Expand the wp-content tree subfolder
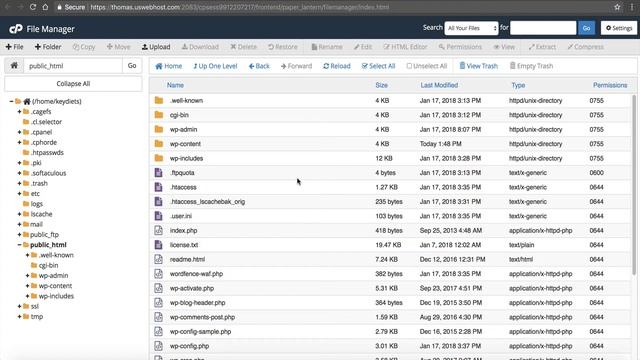The image size is (640, 360). click(x=27, y=286)
